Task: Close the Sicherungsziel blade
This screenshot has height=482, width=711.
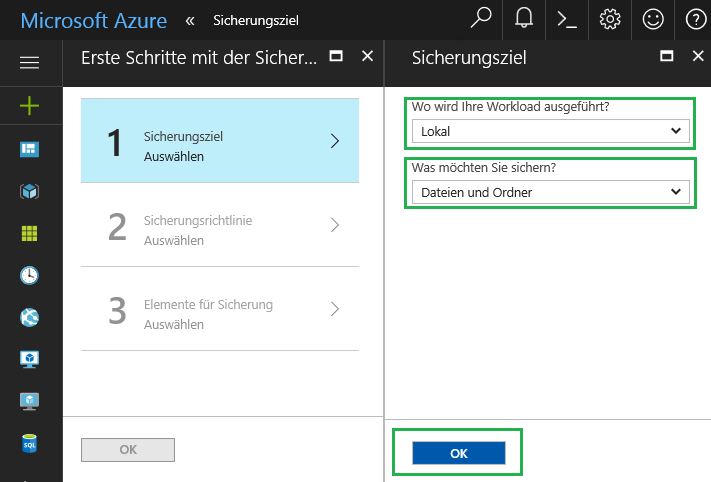Action: tap(698, 56)
